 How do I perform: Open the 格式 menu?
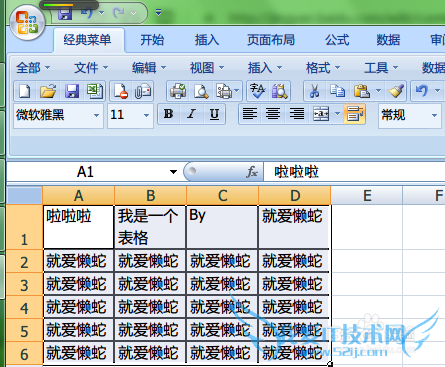(323, 68)
